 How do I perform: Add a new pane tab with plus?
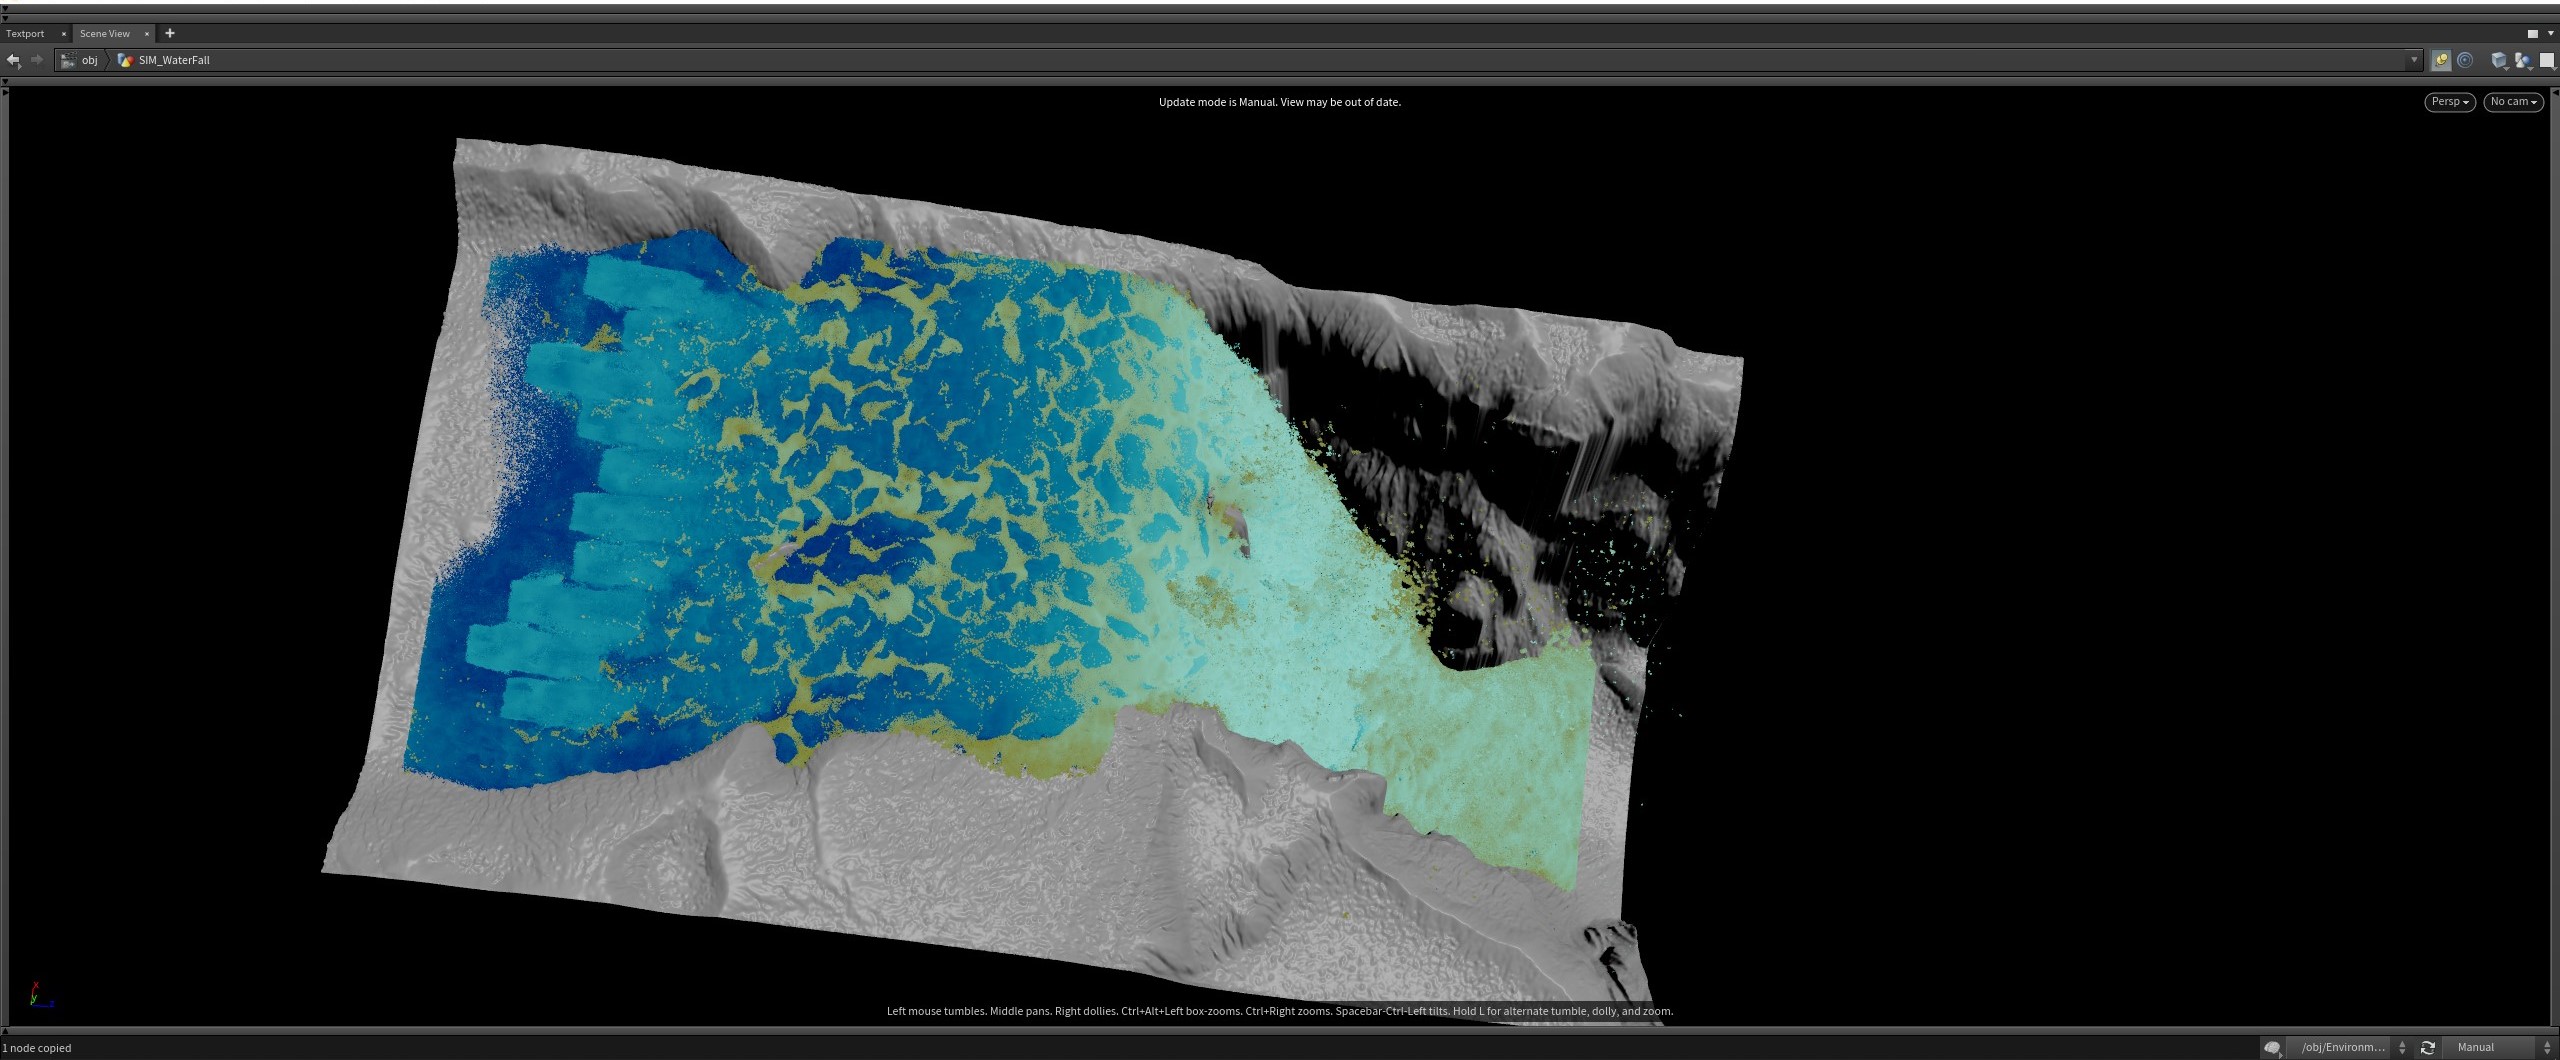click(169, 33)
